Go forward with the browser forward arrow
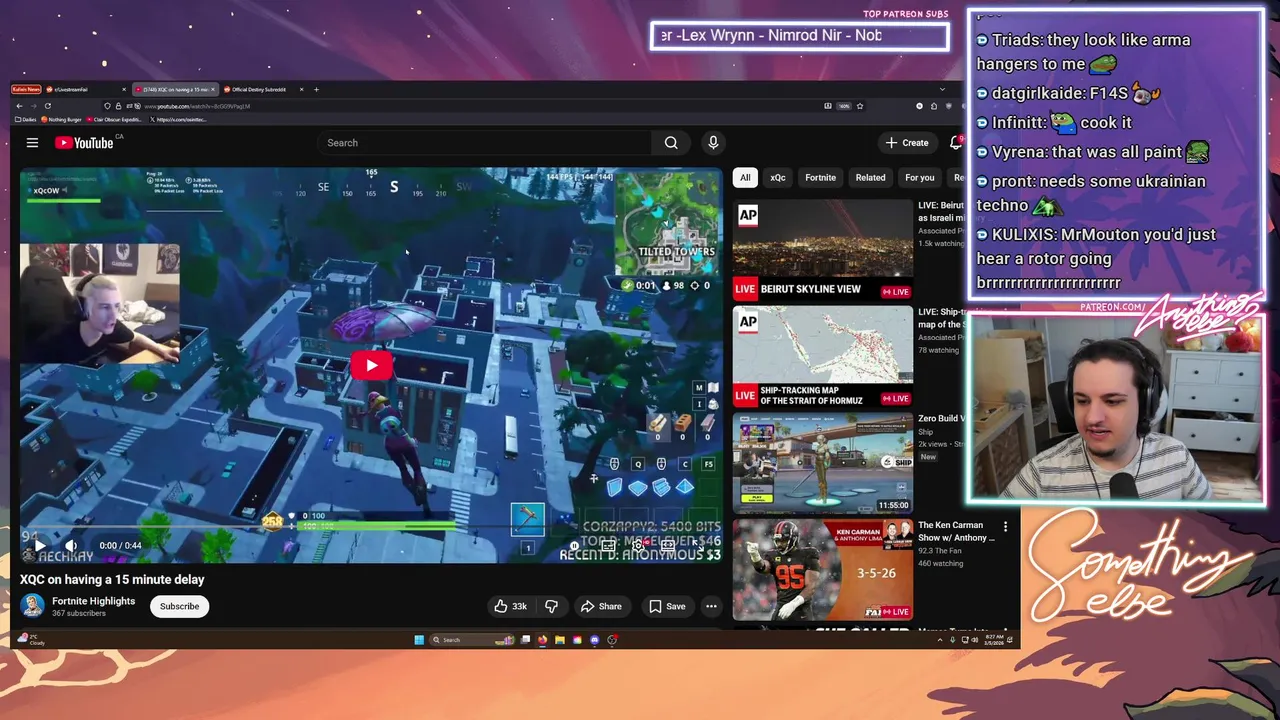This screenshot has height=720, width=1280. pyautogui.click(x=34, y=106)
